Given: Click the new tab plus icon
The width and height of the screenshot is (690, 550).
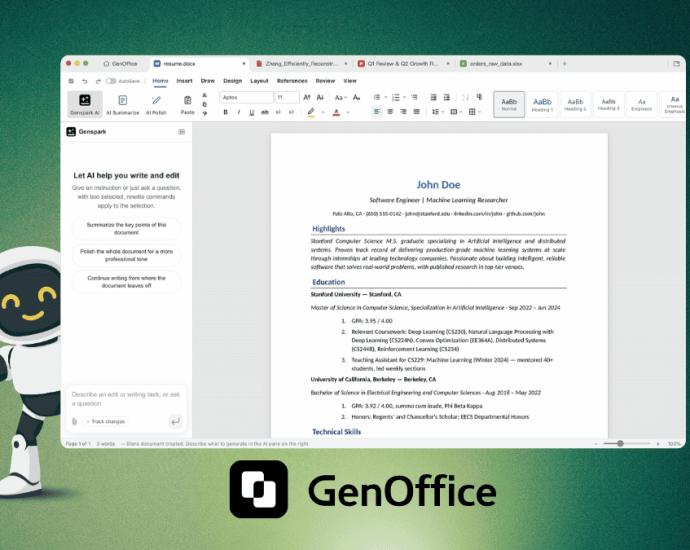Looking at the screenshot, I should [565, 64].
